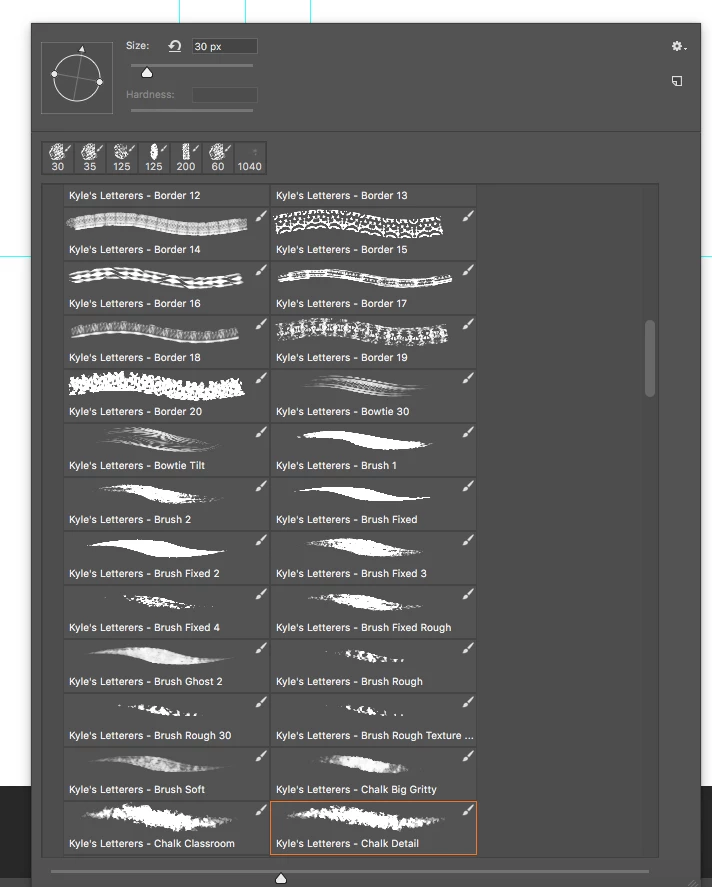Click brush tool icon on Border 19 row
The image size is (712, 887).
pyautogui.click(x=468, y=324)
